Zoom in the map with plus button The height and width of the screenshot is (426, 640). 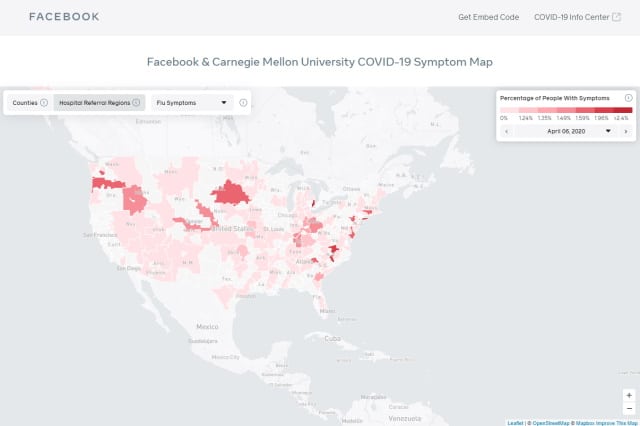628,395
